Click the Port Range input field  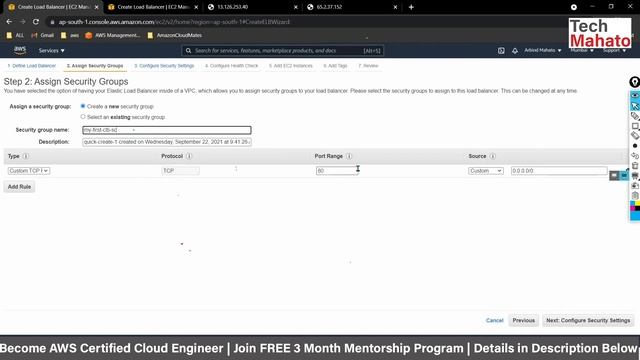337,171
